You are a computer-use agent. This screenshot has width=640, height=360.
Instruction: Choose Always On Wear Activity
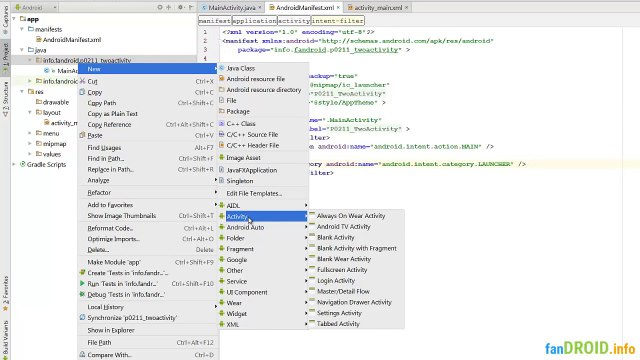click(x=356, y=216)
